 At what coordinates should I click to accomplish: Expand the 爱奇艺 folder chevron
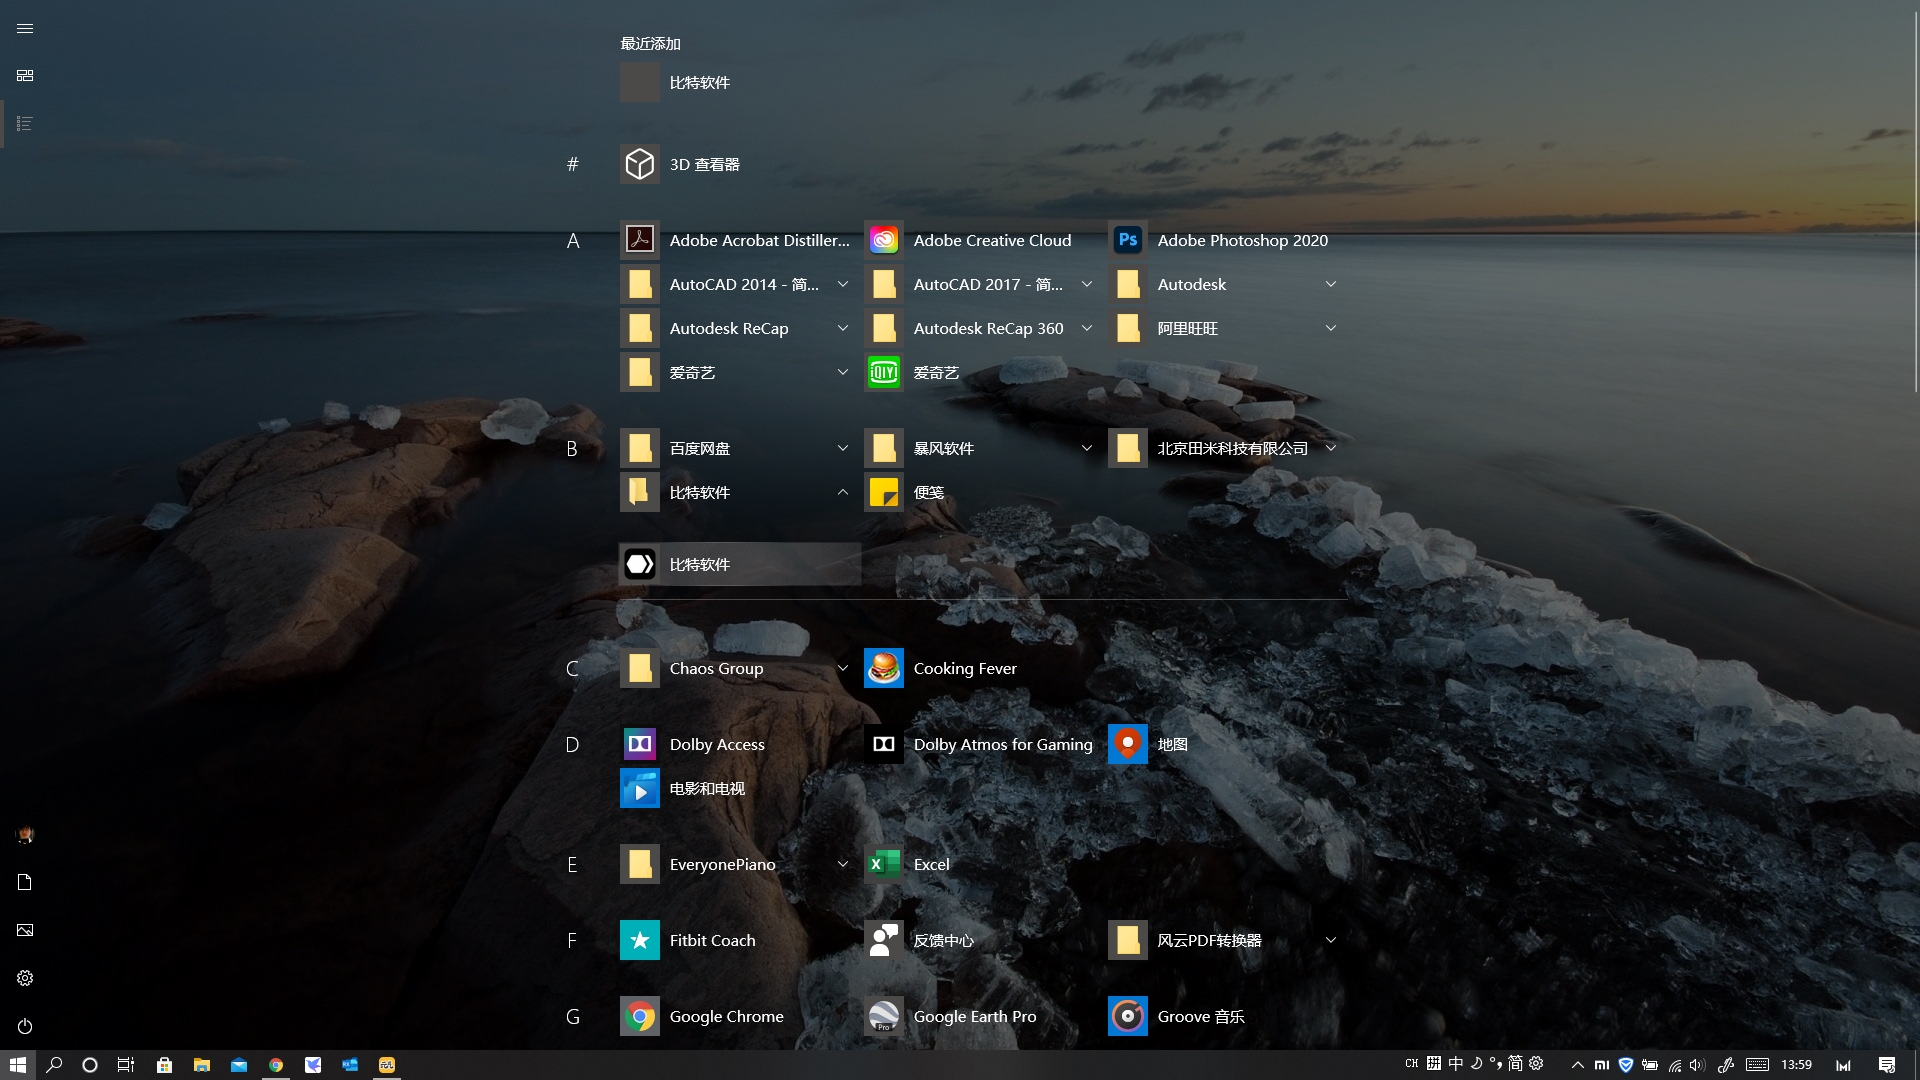[x=842, y=372]
